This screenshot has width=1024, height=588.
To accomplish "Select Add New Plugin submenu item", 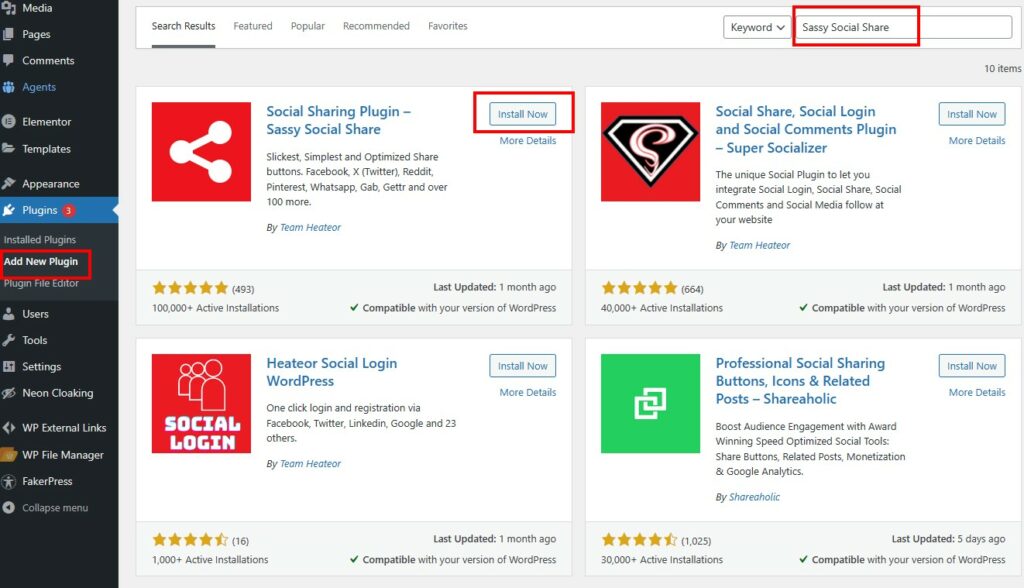I will click(40, 261).
